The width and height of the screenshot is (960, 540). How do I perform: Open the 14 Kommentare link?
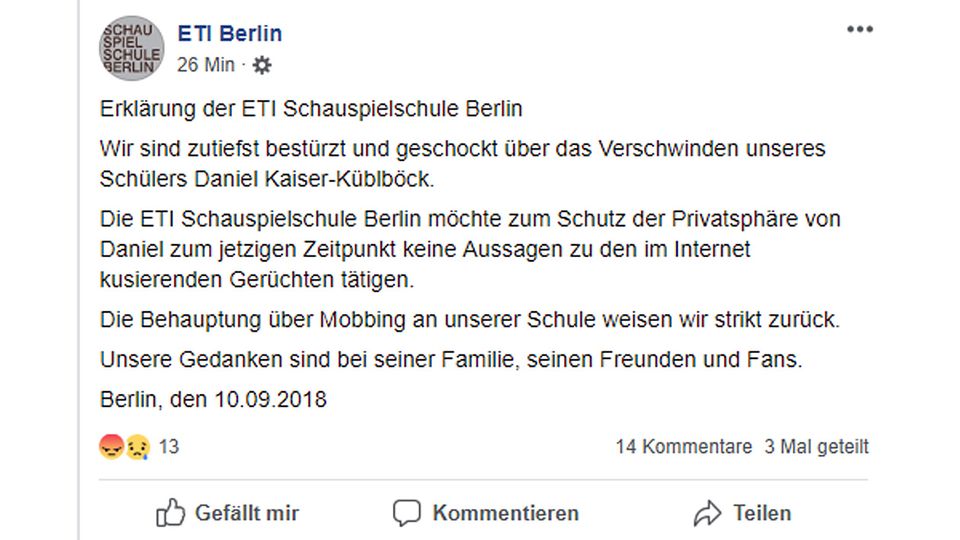pyautogui.click(x=683, y=447)
